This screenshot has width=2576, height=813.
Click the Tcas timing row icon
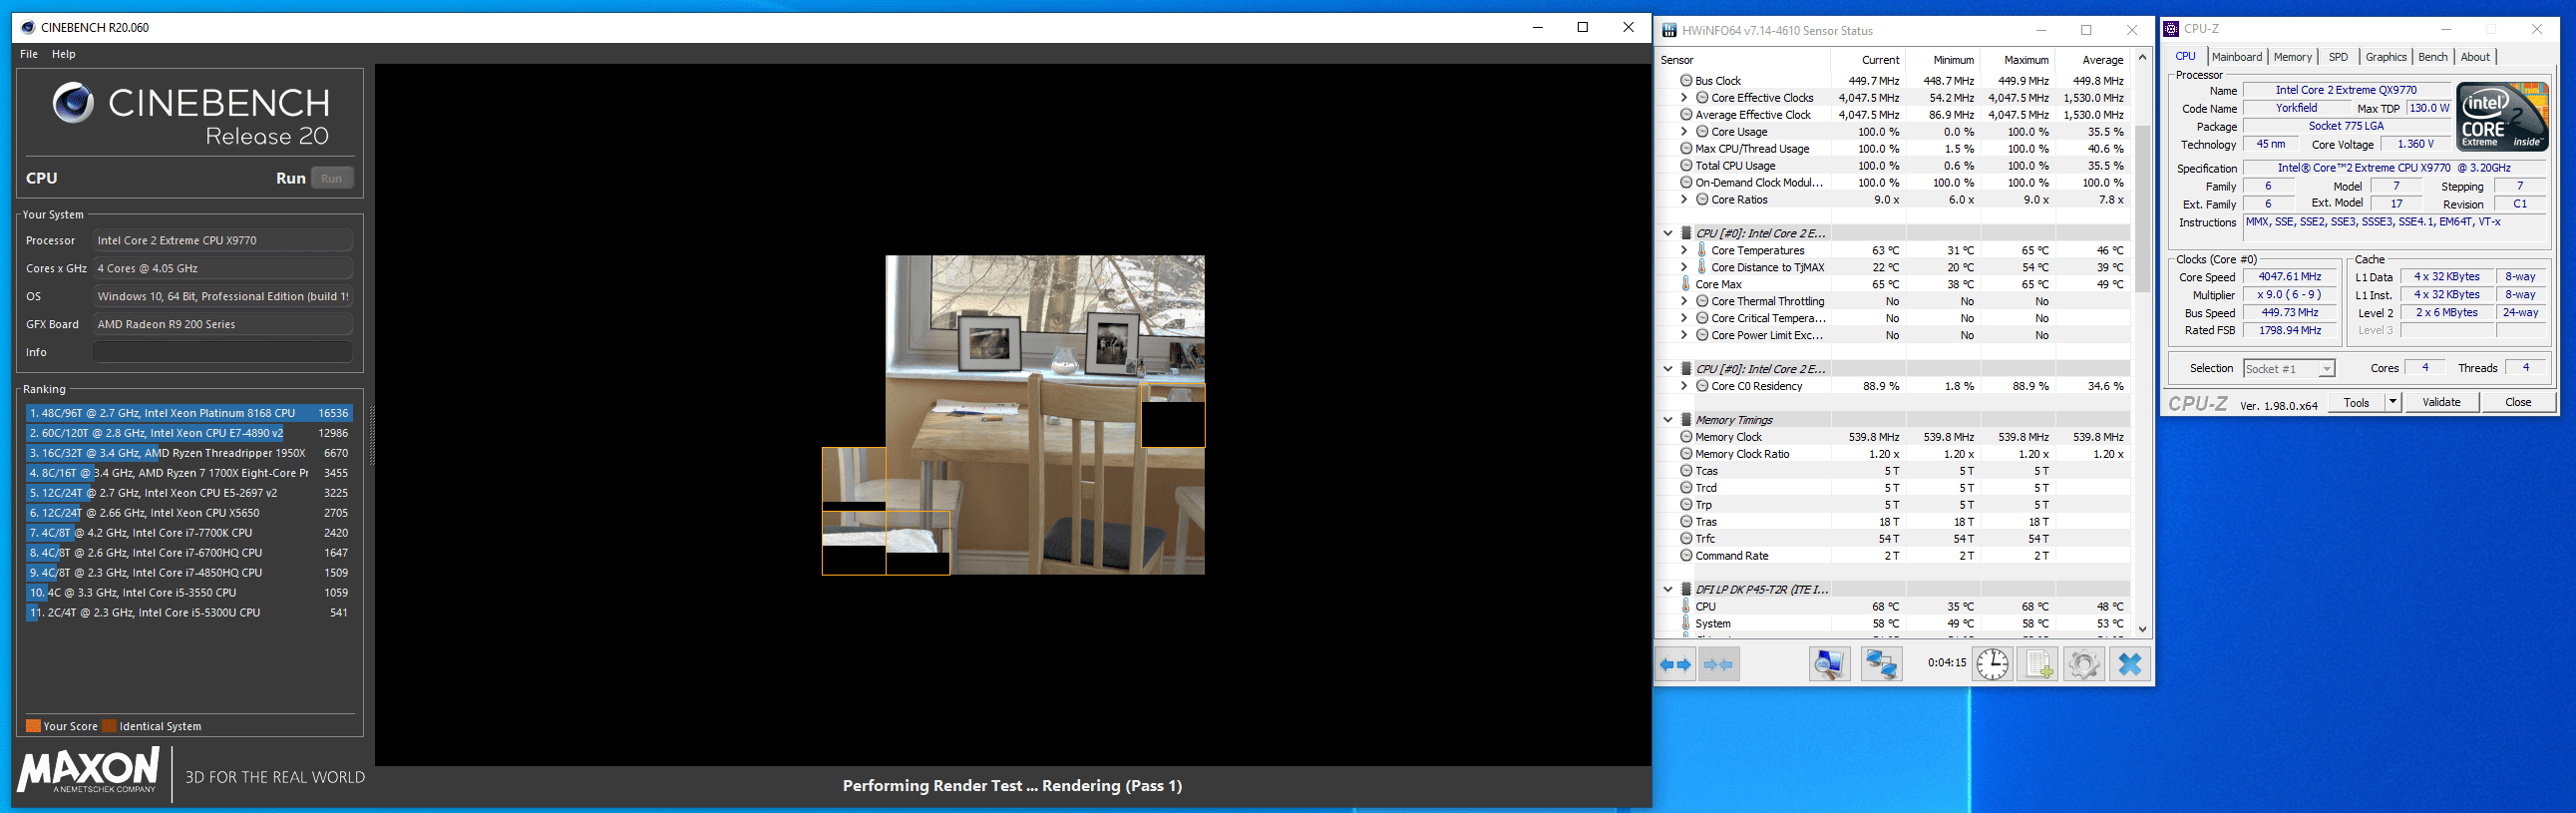1686,471
